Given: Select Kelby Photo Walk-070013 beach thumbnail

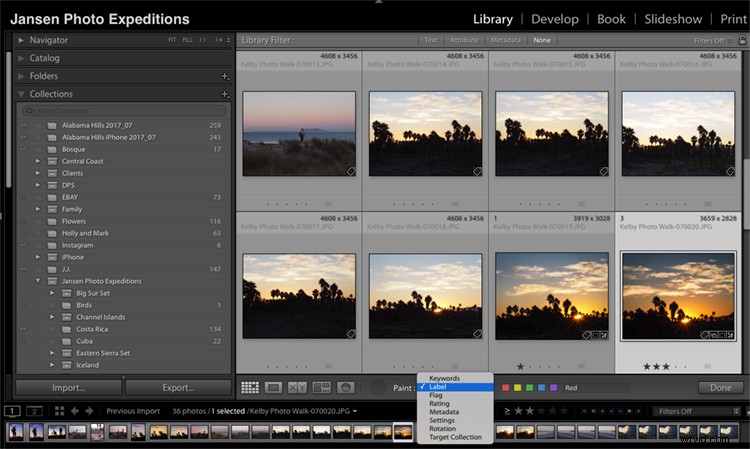Looking at the screenshot, I should coord(299,134).
